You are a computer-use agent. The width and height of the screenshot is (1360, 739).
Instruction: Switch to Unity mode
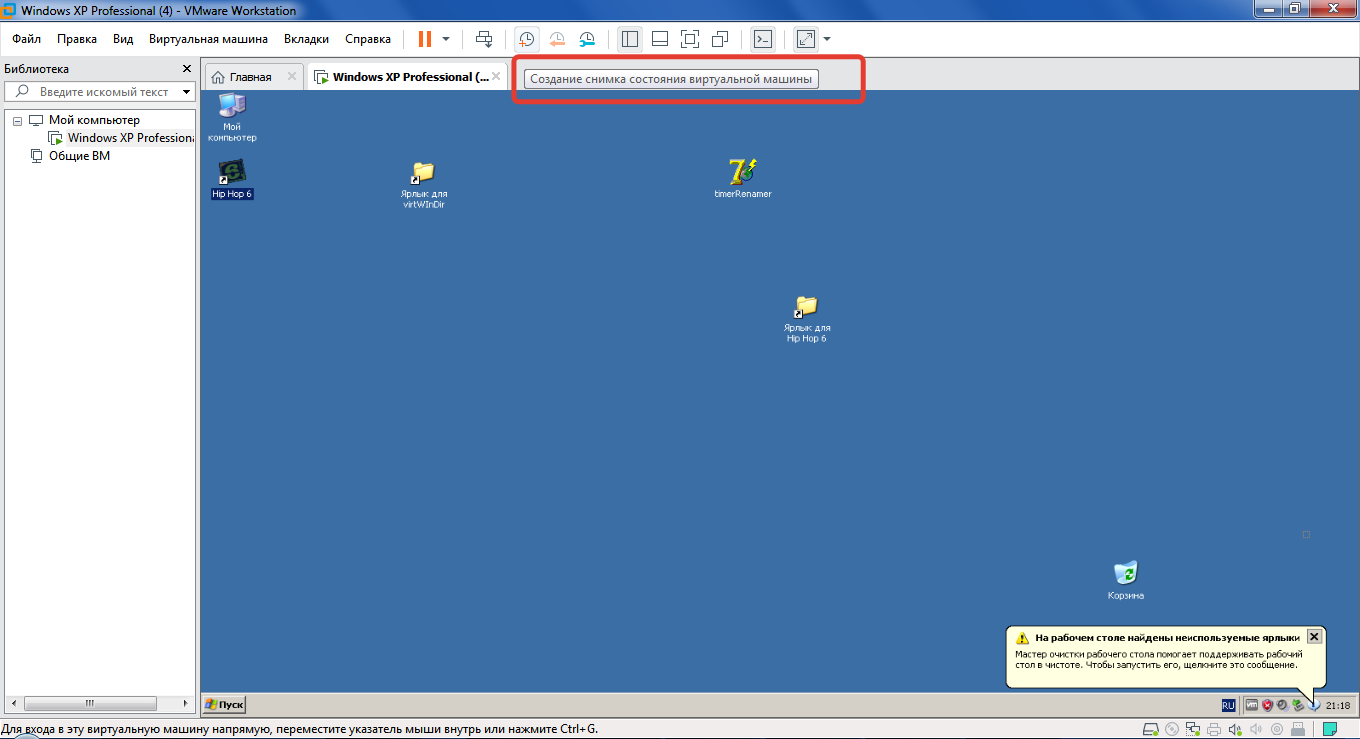(x=720, y=39)
